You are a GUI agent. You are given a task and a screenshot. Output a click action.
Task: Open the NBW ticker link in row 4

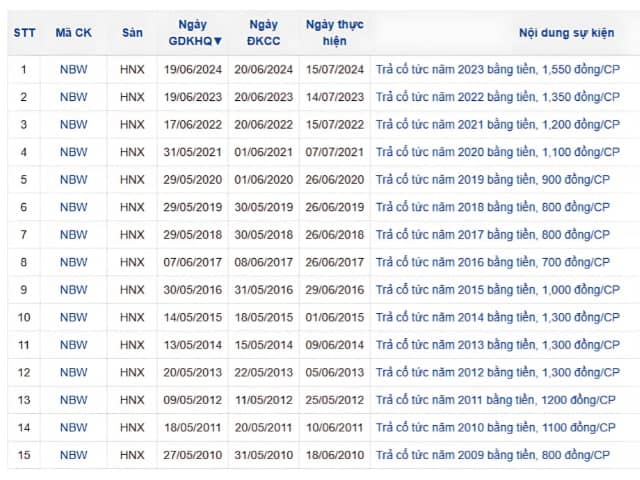[x=73, y=152]
